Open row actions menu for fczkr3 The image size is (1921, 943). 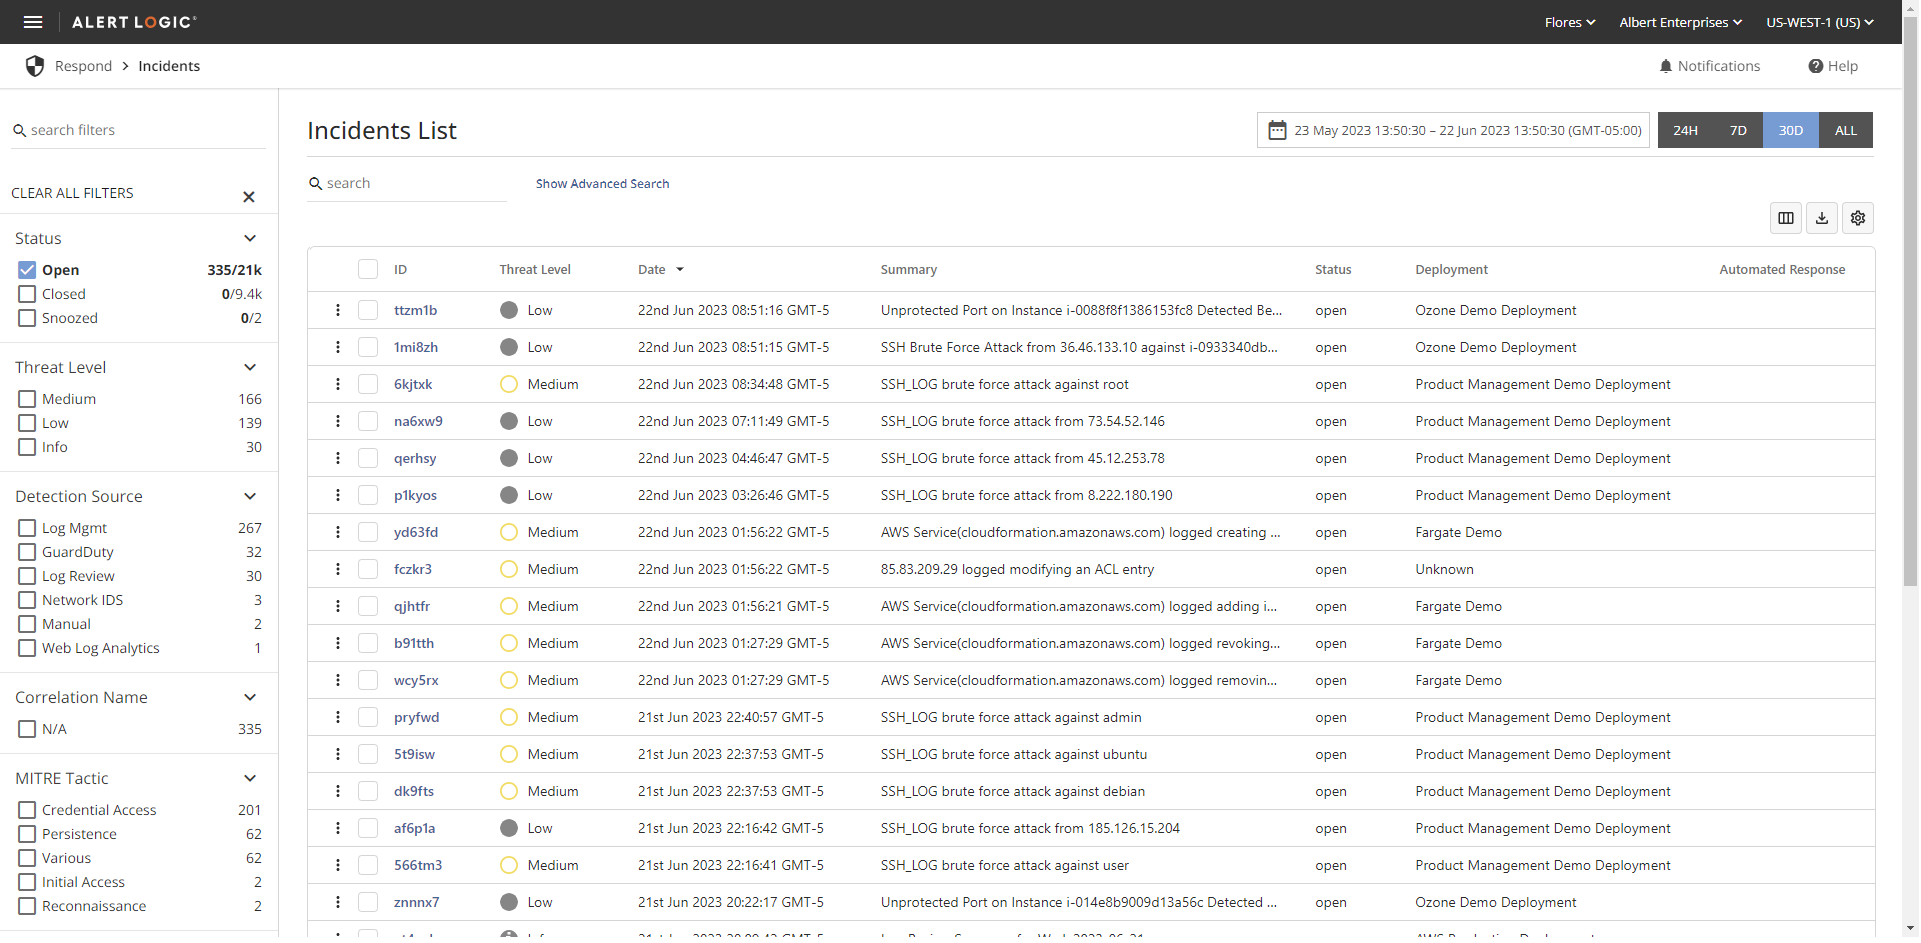pos(338,569)
